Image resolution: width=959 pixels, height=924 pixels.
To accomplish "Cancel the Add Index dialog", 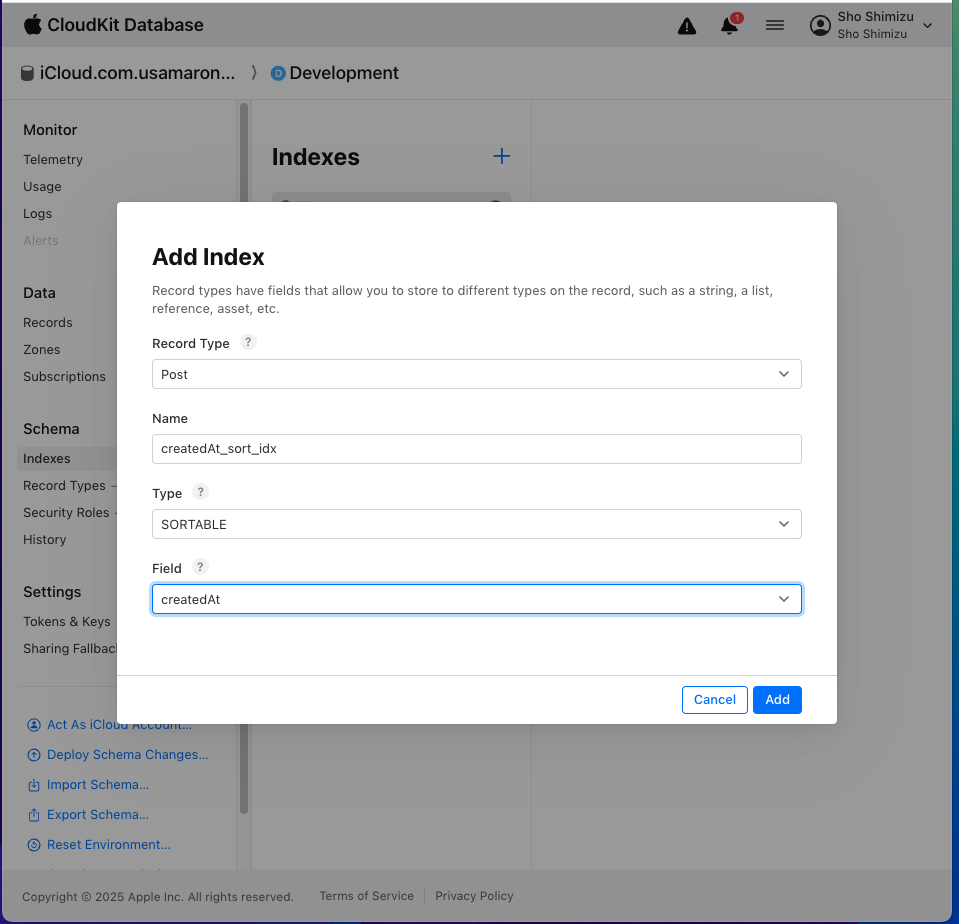I will click(x=714, y=700).
